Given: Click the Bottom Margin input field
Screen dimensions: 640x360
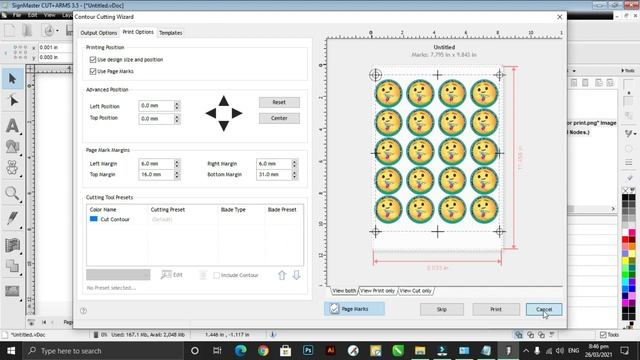Looking at the screenshot, I should pyautogui.click(x=274, y=174).
